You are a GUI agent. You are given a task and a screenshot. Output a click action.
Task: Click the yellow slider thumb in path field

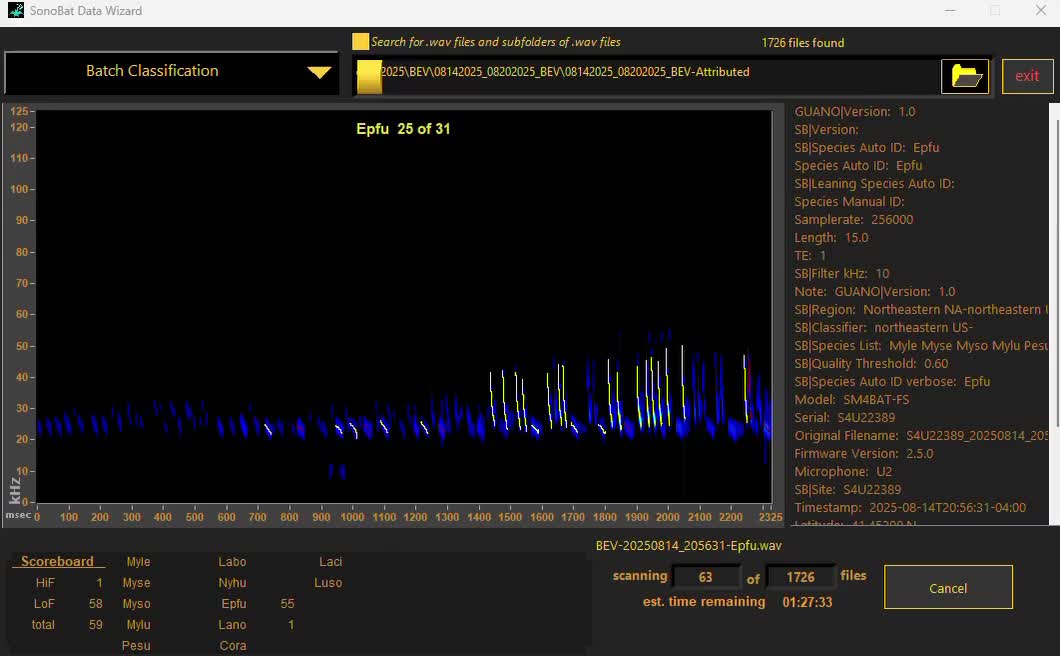(369, 77)
